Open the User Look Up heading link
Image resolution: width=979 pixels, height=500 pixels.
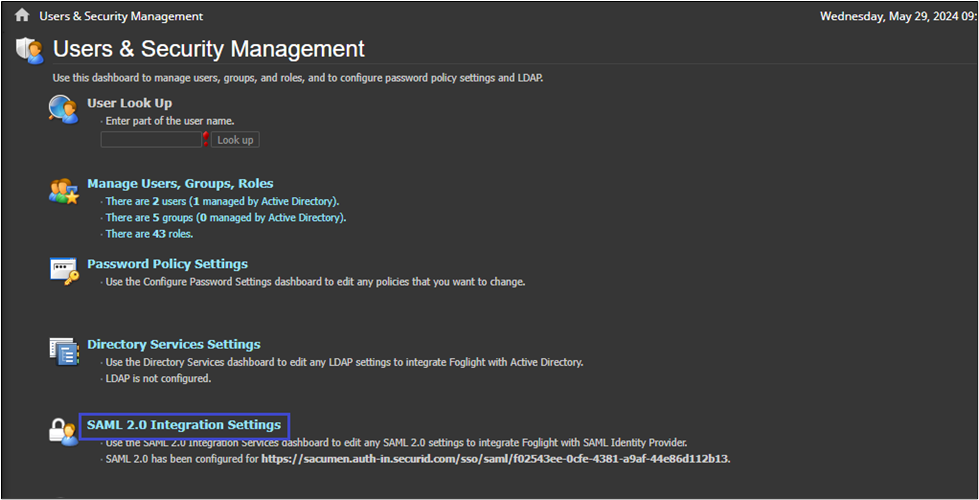coord(129,103)
